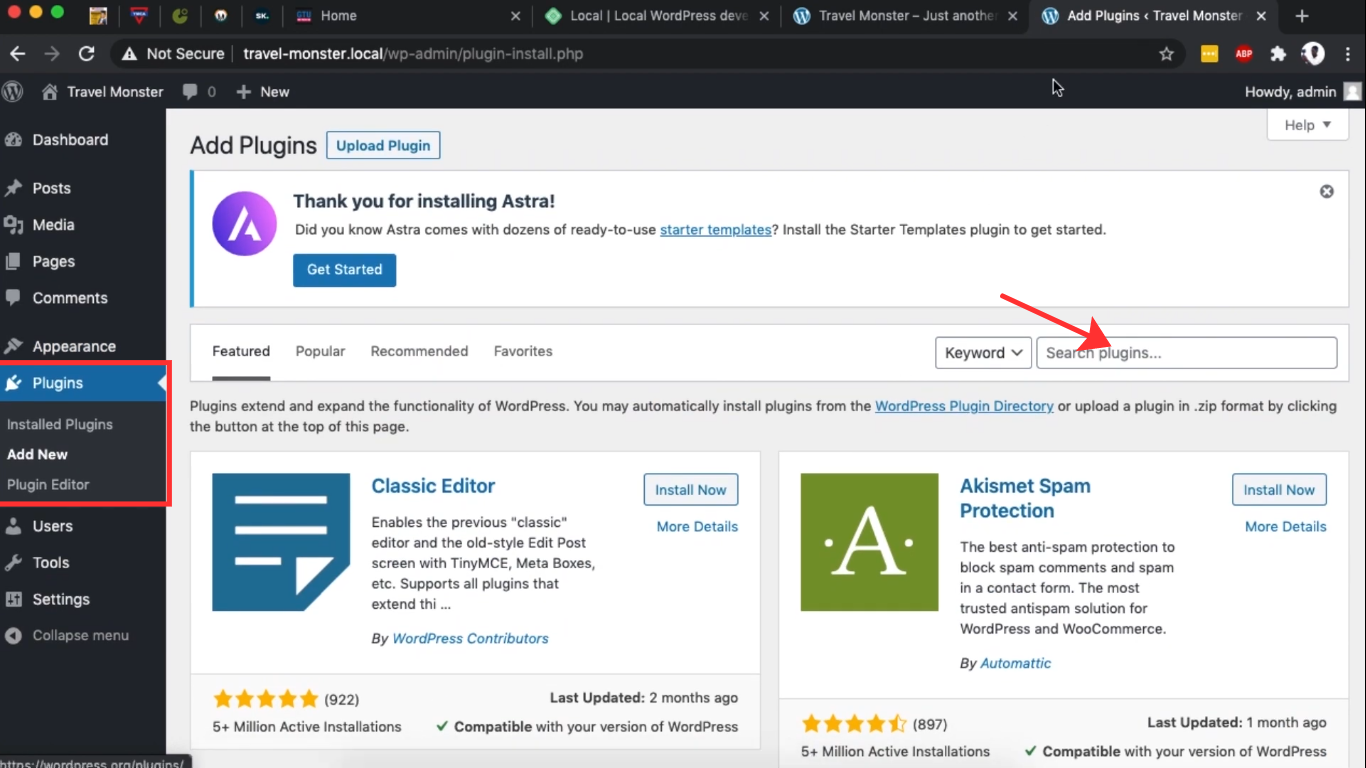
Task: Collapse the admin sidebar menu
Action: 68,635
